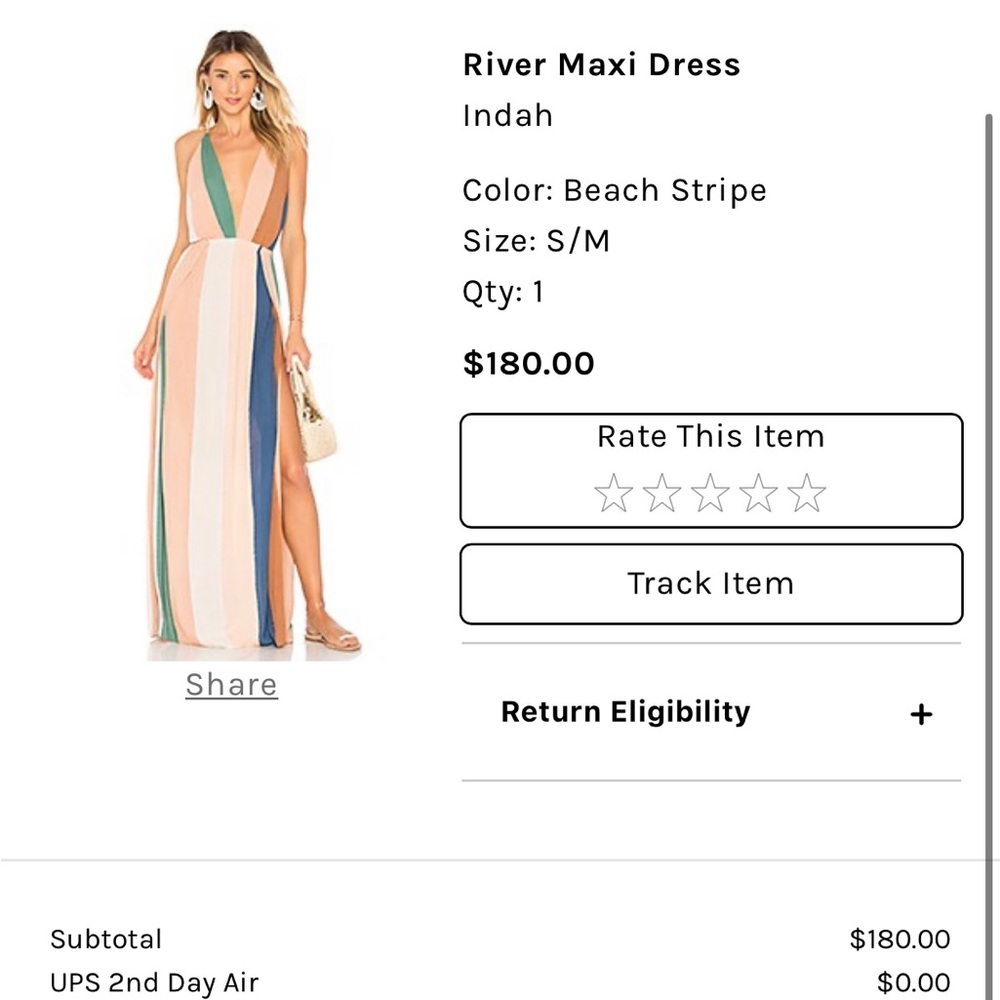Tap the plus icon next to Return Eligibility
Viewport: 1000px width, 1000px height.
click(920, 713)
